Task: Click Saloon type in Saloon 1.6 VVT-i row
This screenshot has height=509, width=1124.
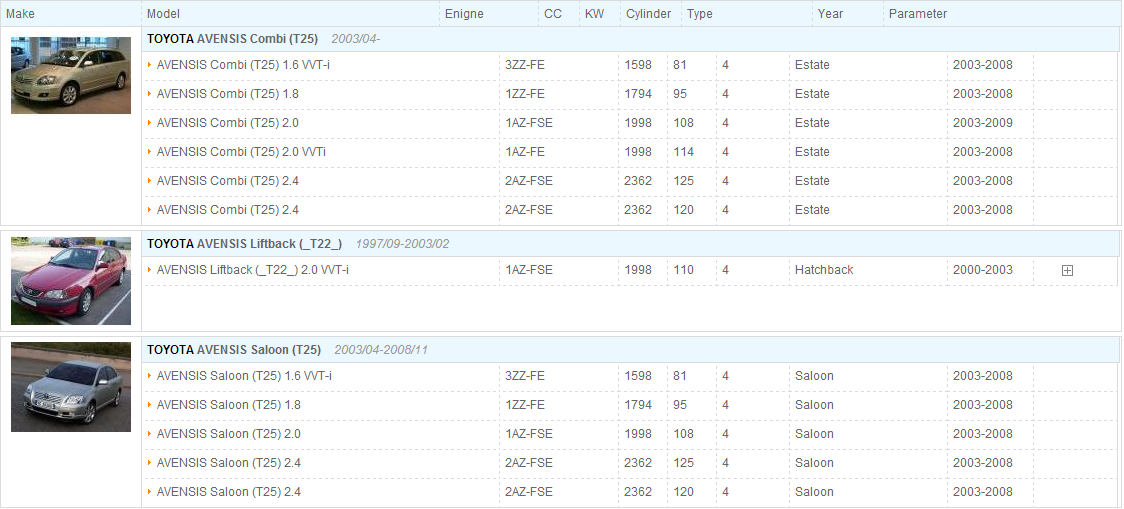Action: point(814,376)
